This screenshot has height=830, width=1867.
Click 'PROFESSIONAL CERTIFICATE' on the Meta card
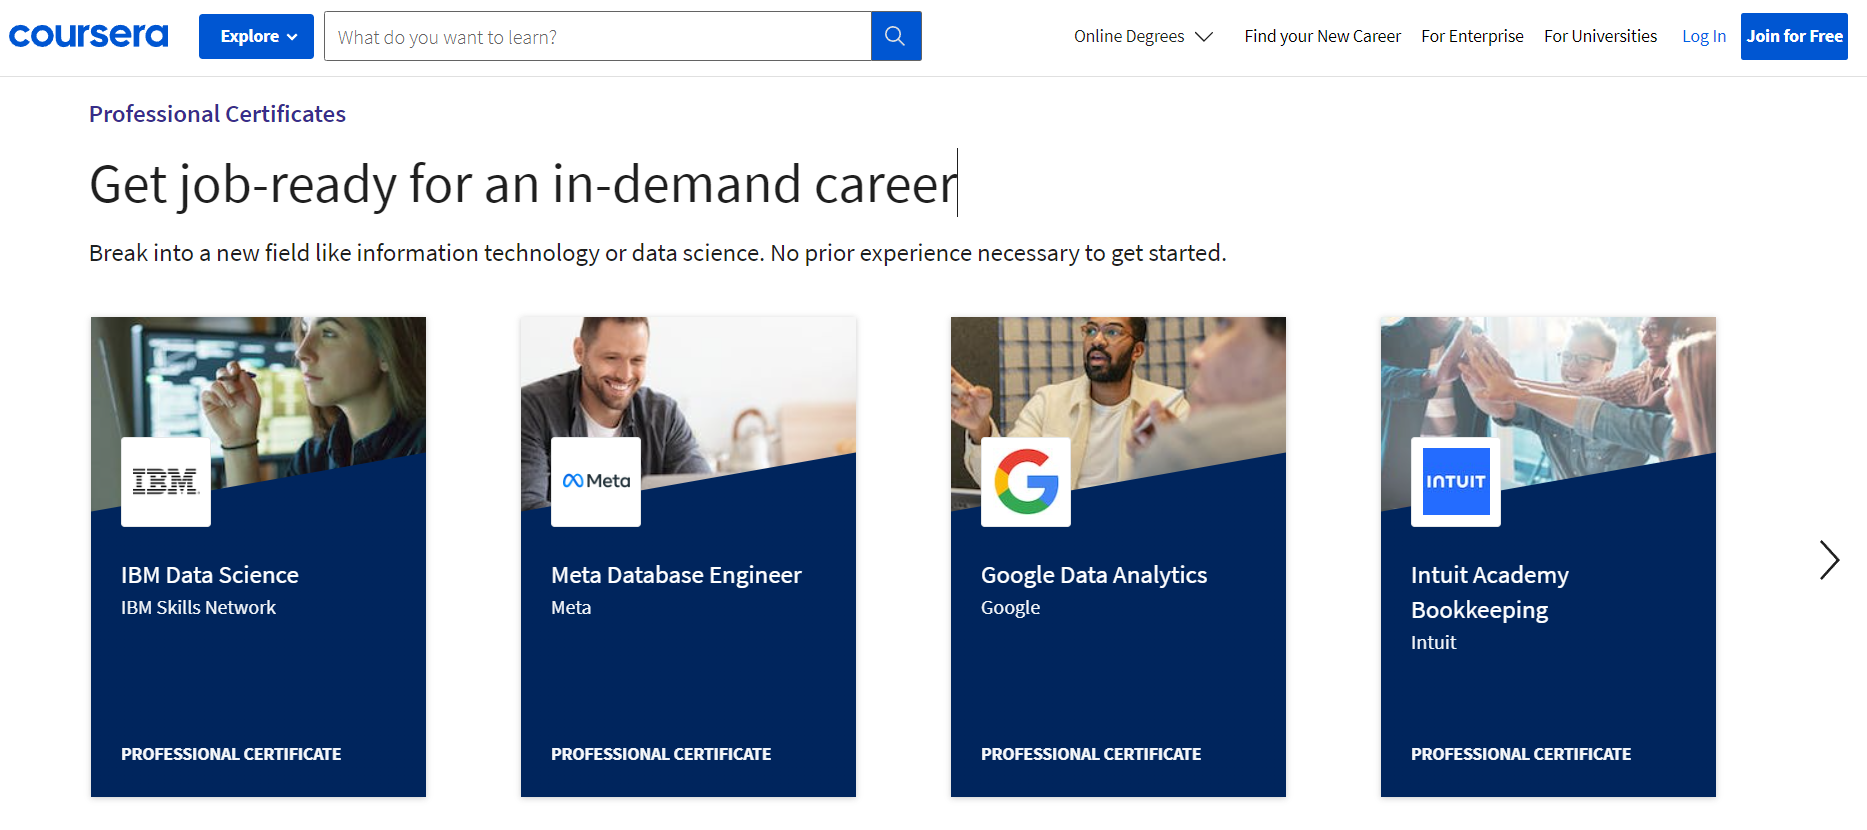tap(661, 754)
